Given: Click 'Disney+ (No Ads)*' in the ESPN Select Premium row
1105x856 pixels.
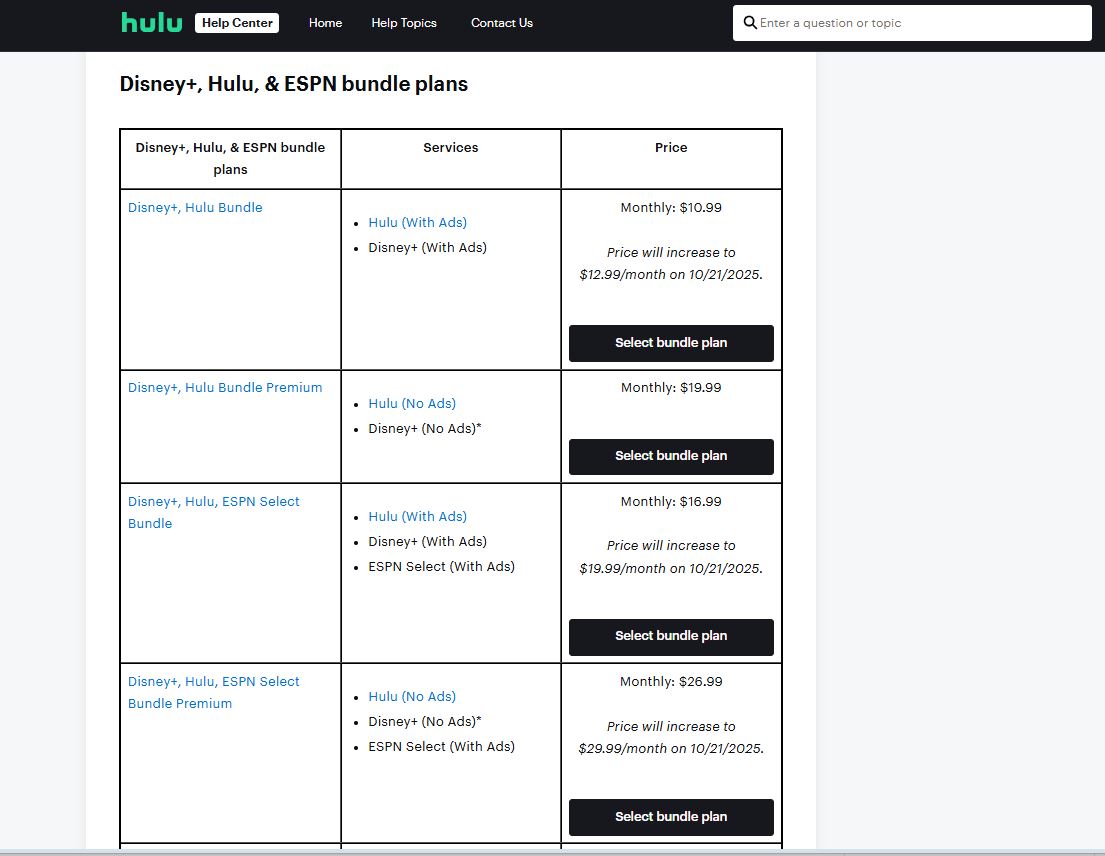Looking at the screenshot, I should coord(424,721).
